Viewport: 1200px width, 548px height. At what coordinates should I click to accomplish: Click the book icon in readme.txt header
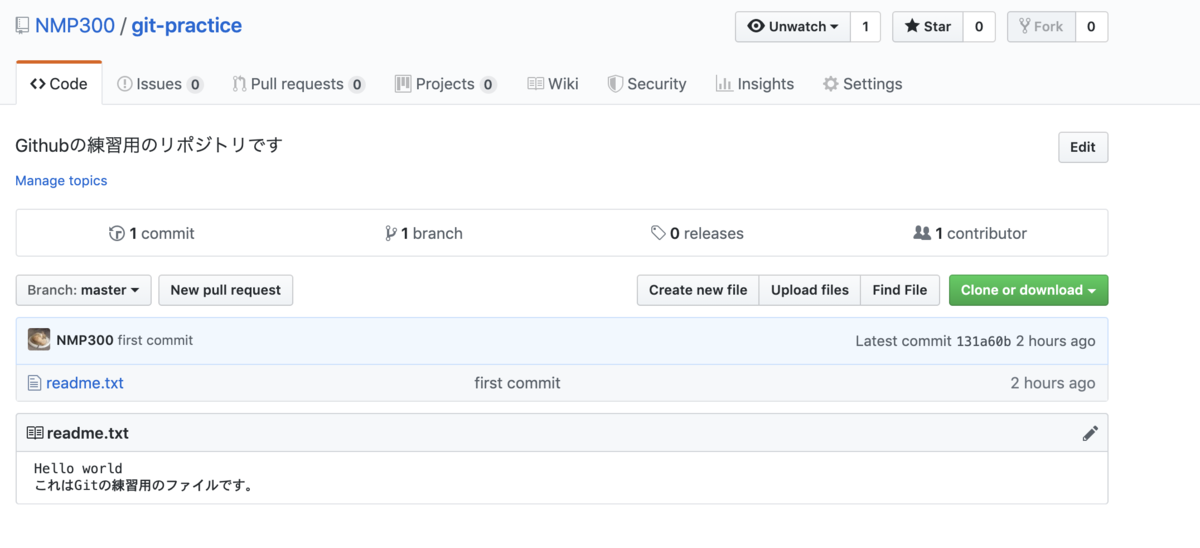point(35,433)
